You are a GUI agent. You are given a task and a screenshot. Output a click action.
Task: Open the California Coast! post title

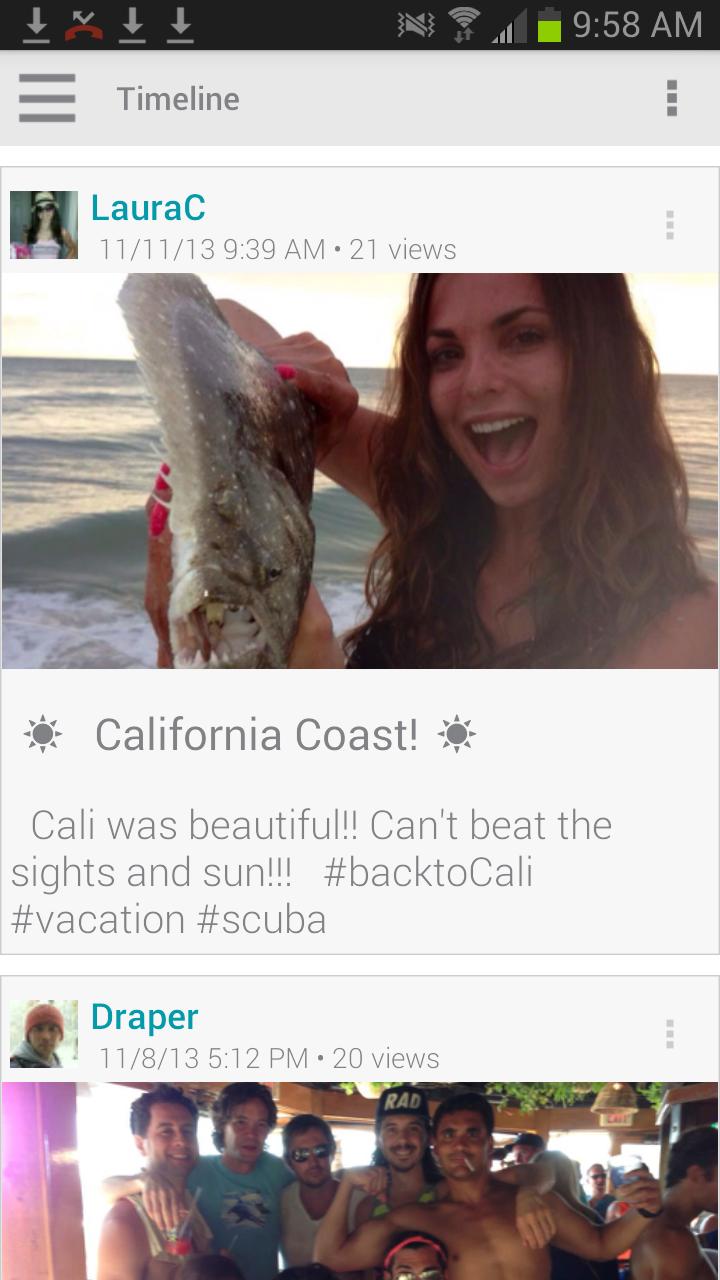point(256,735)
